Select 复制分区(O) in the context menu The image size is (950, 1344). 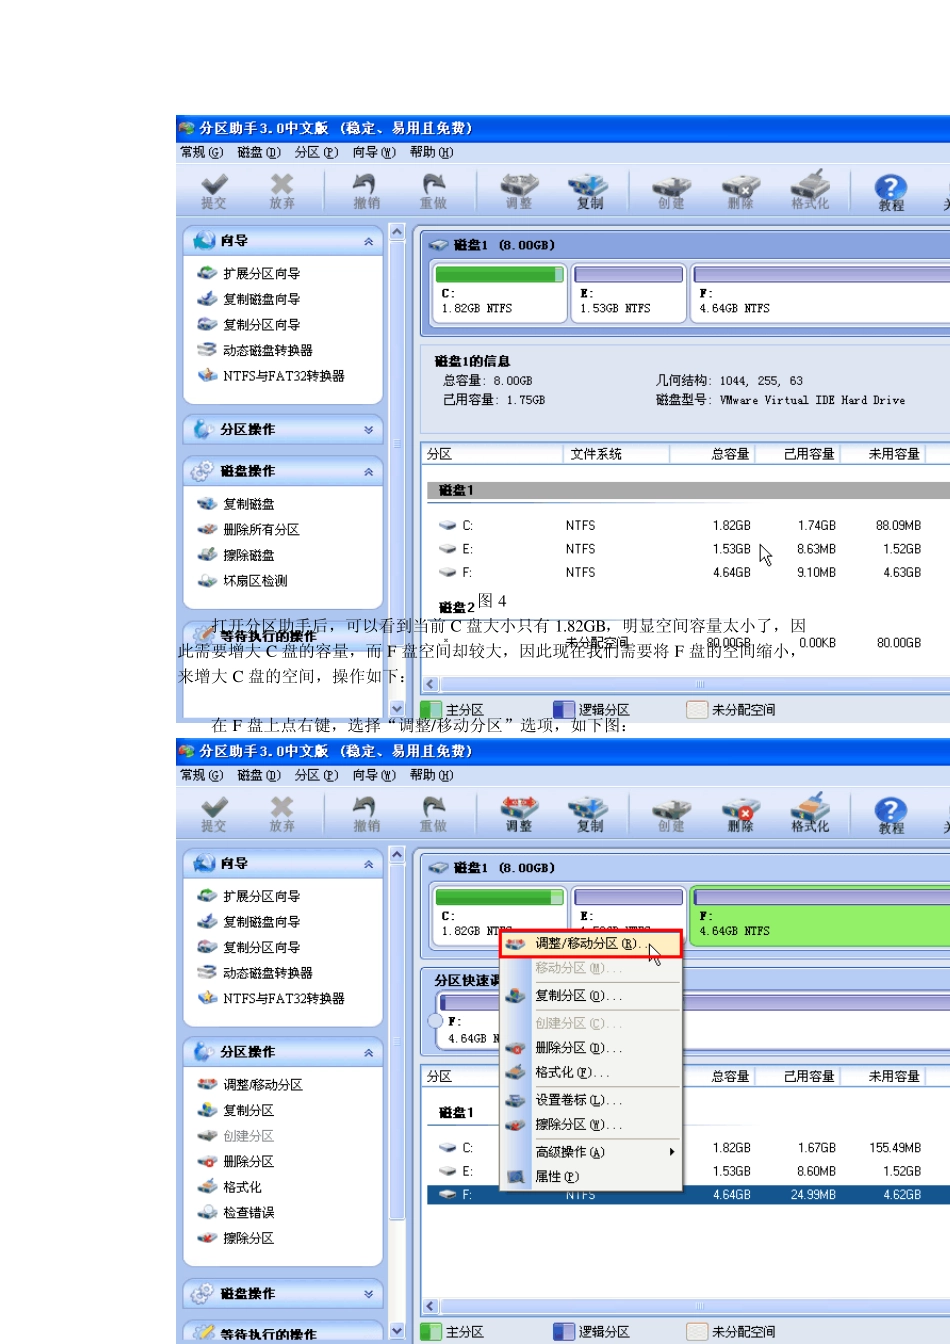click(592, 996)
